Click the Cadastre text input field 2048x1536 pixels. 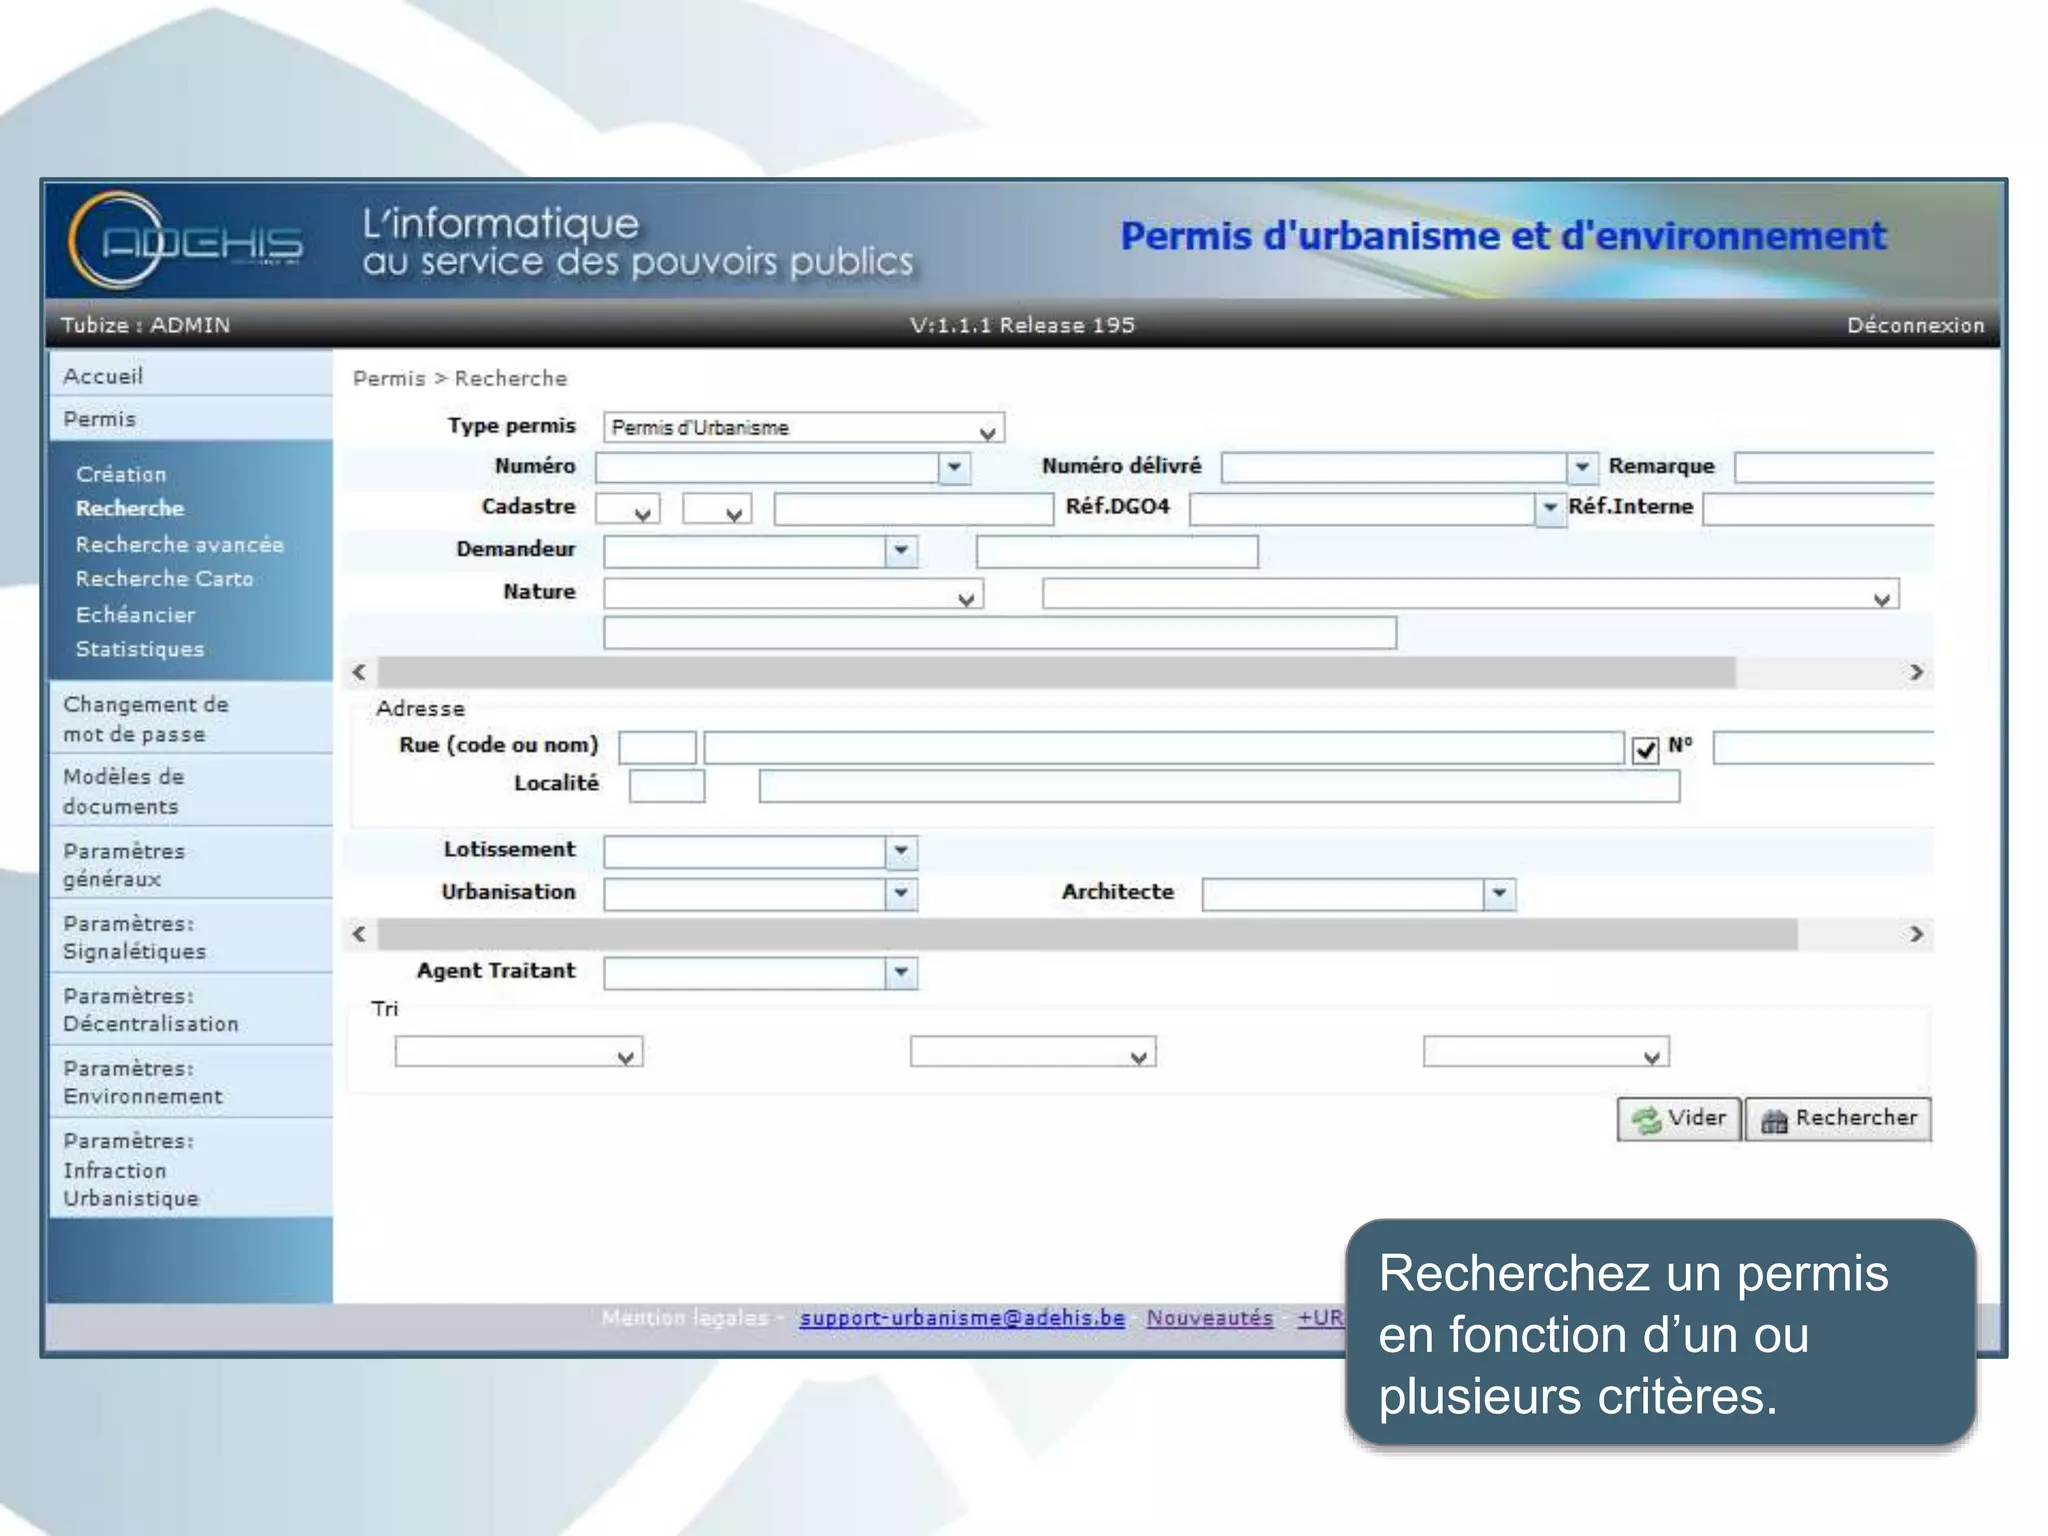click(914, 509)
